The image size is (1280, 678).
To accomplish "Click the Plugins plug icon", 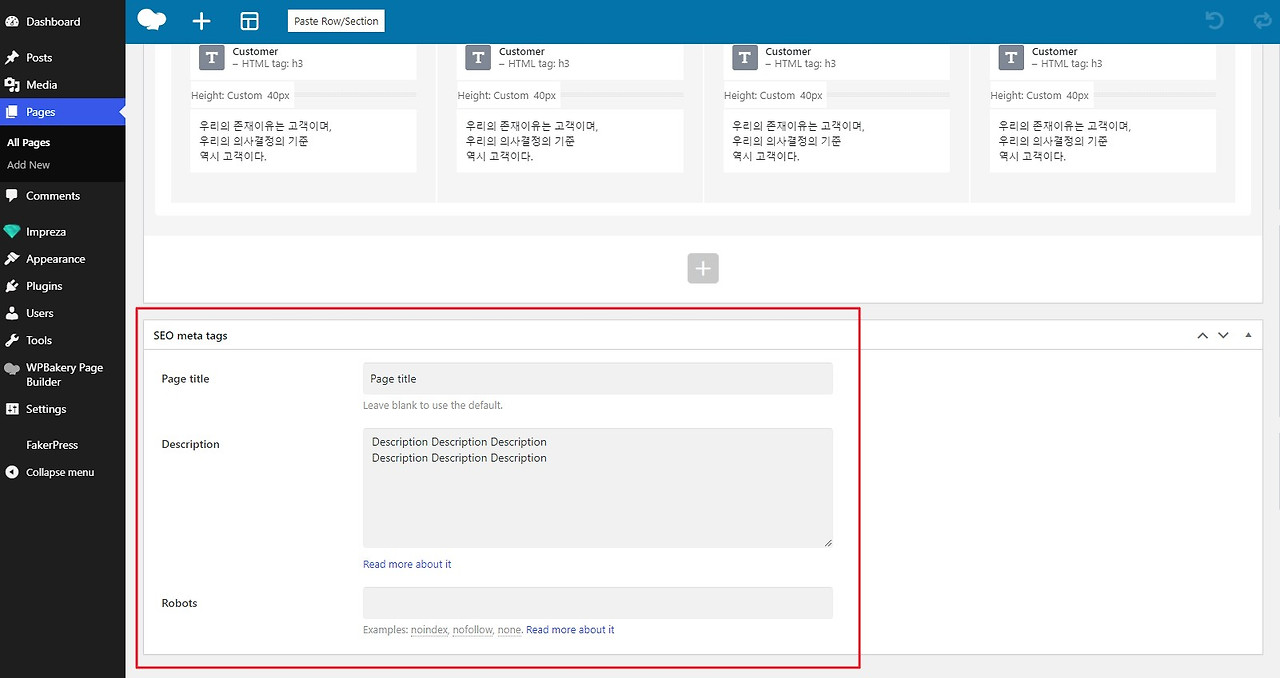I will tap(12, 286).
